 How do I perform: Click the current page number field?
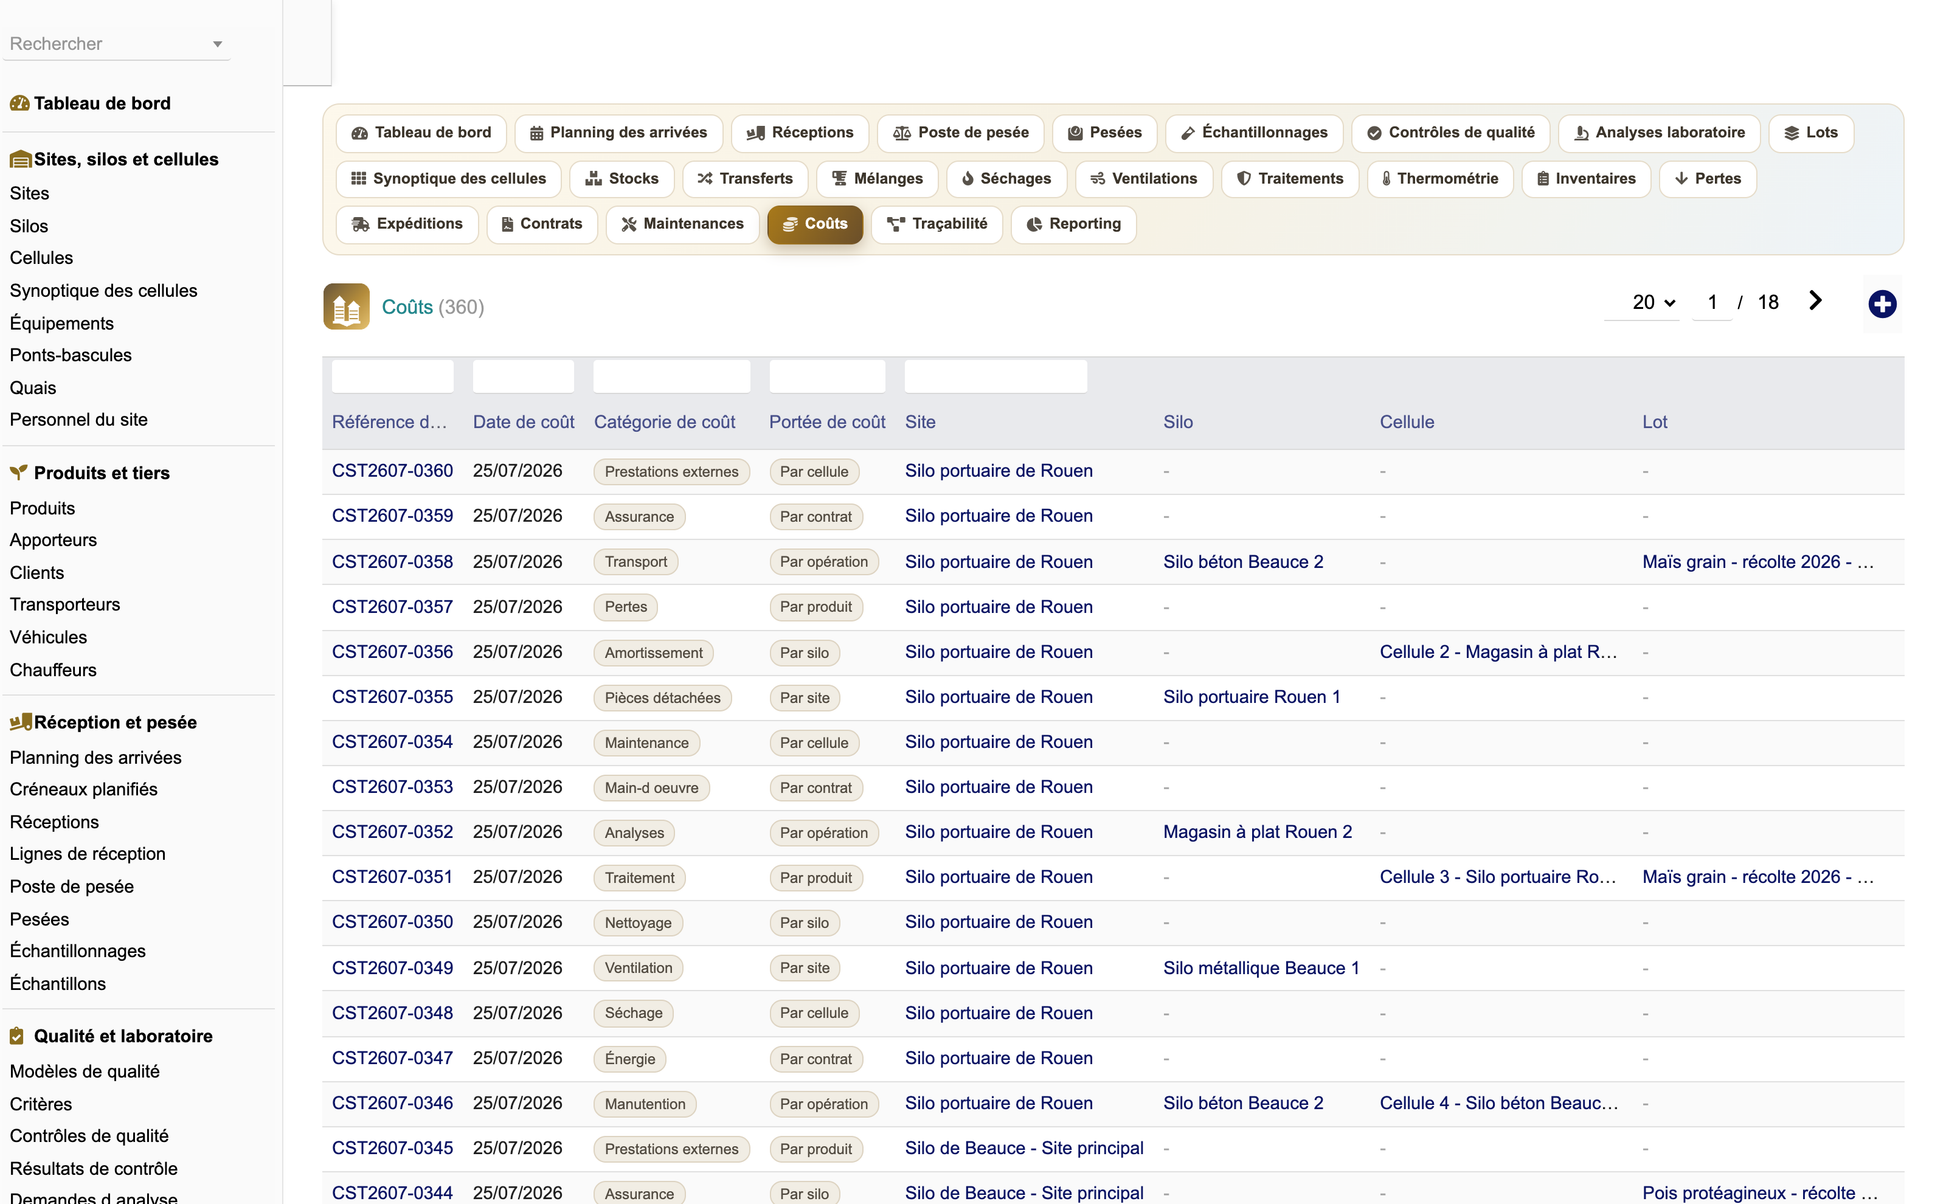(x=1712, y=302)
